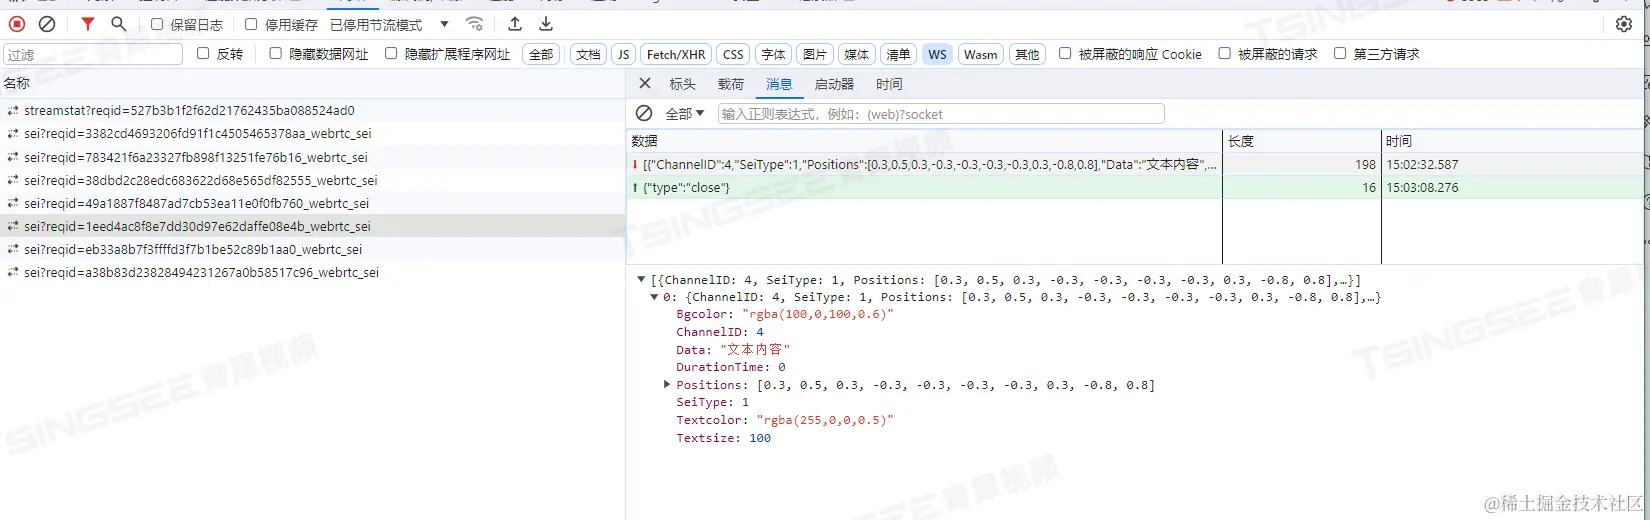The width and height of the screenshot is (1650, 520).
Task: Expand the Positions array
Action: [x=667, y=384]
